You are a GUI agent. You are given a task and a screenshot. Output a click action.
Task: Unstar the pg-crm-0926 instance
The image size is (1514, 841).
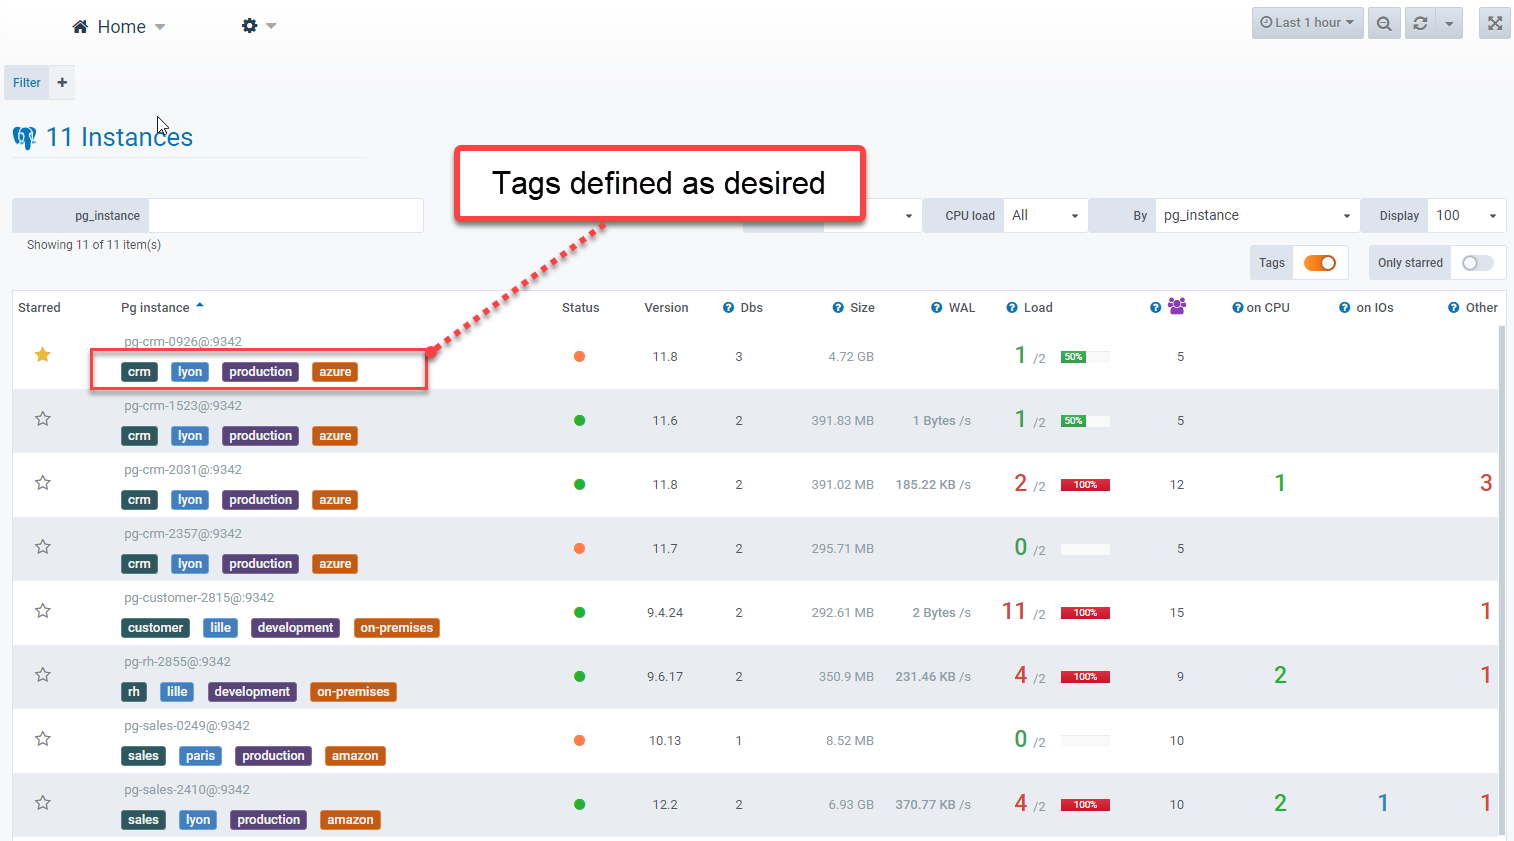tap(43, 355)
